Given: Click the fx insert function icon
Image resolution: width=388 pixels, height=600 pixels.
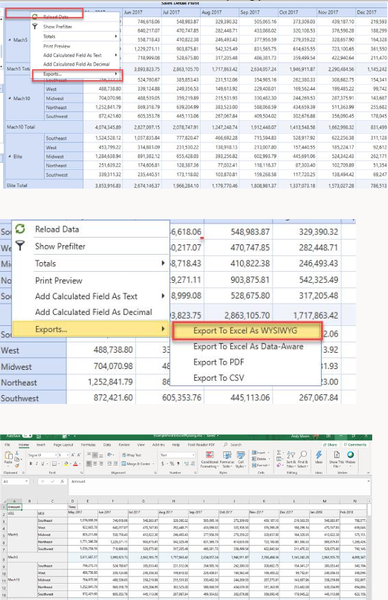Looking at the screenshot, I should 62,481.
